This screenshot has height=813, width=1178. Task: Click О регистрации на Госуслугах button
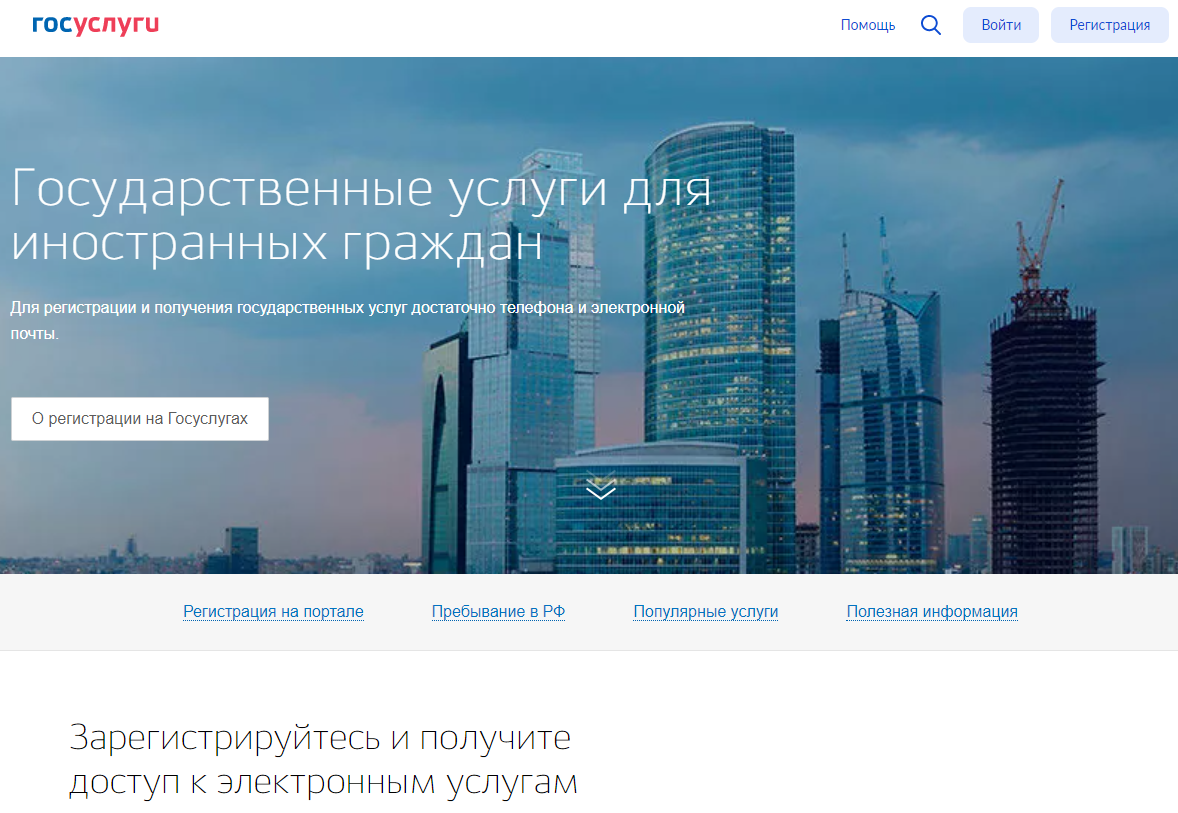[x=140, y=419]
